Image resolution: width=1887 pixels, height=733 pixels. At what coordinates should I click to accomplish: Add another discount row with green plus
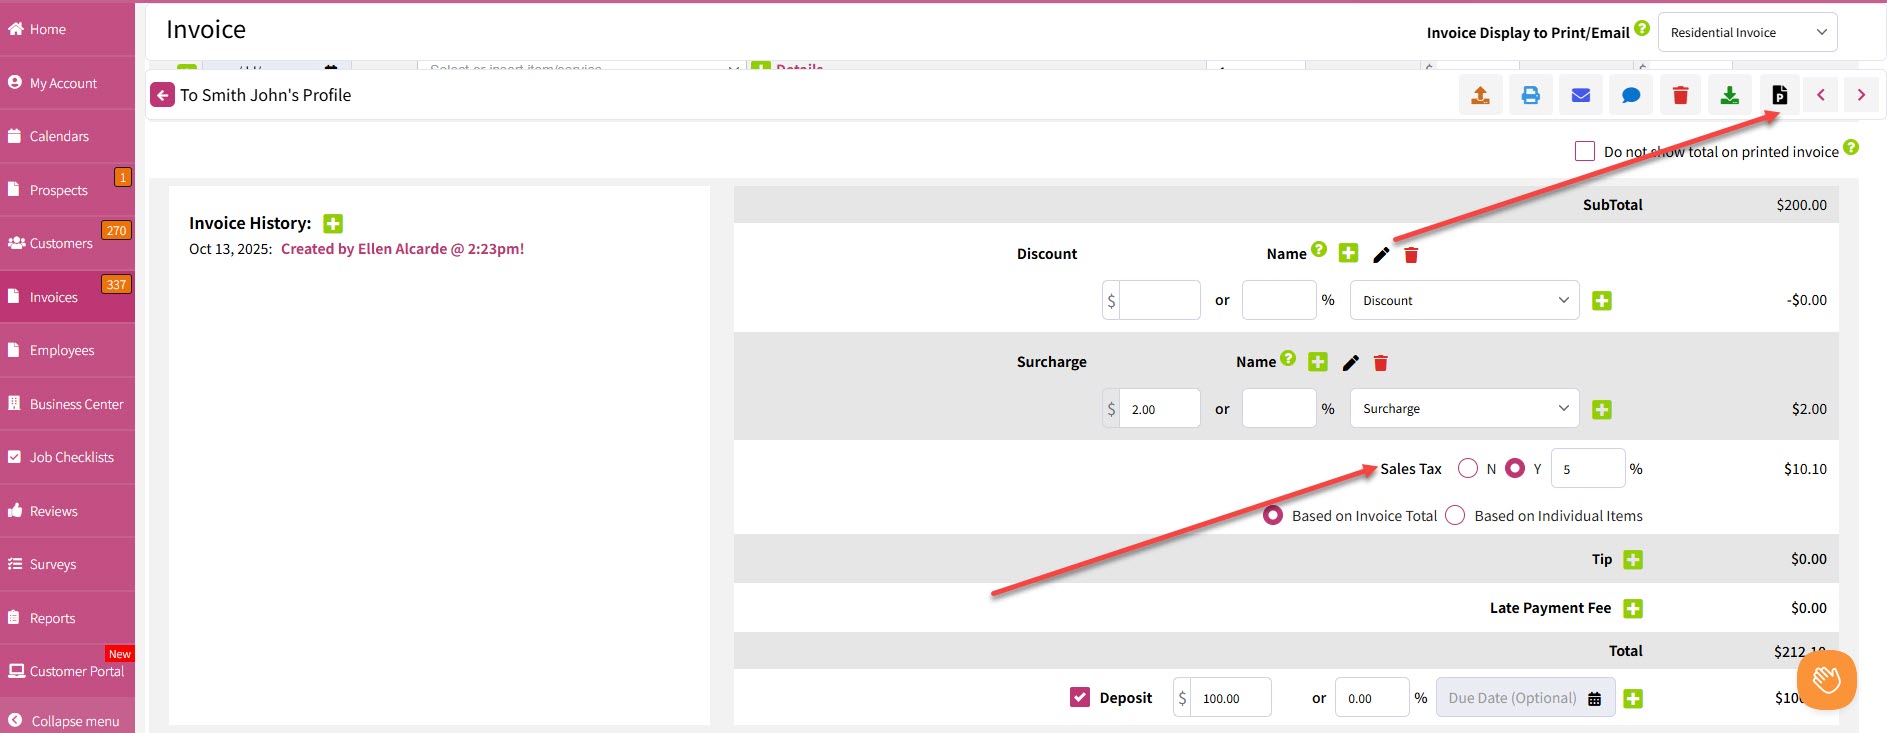click(1602, 301)
